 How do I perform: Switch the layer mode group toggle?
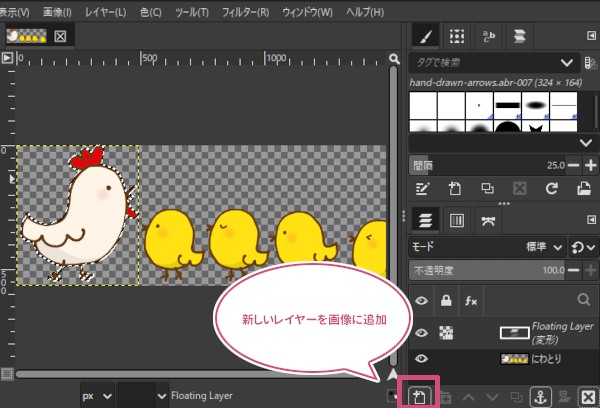(x=582, y=247)
